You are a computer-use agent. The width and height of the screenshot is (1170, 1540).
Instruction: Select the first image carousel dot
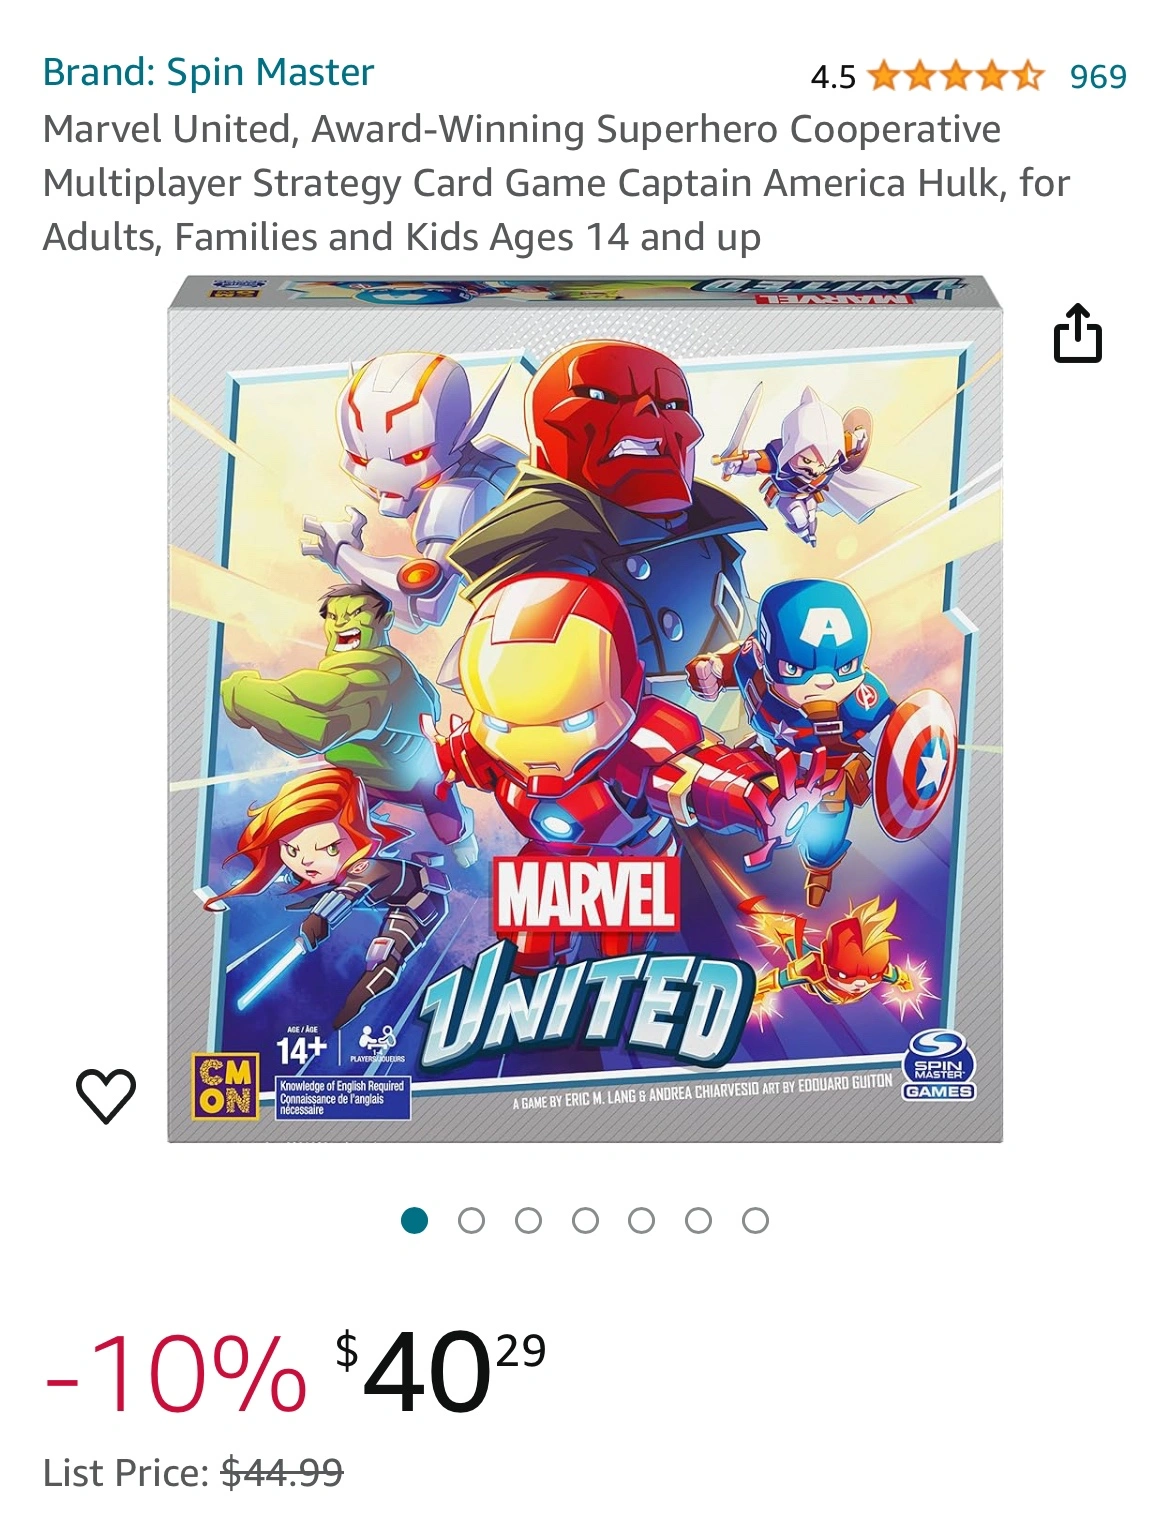[414, 1220]
